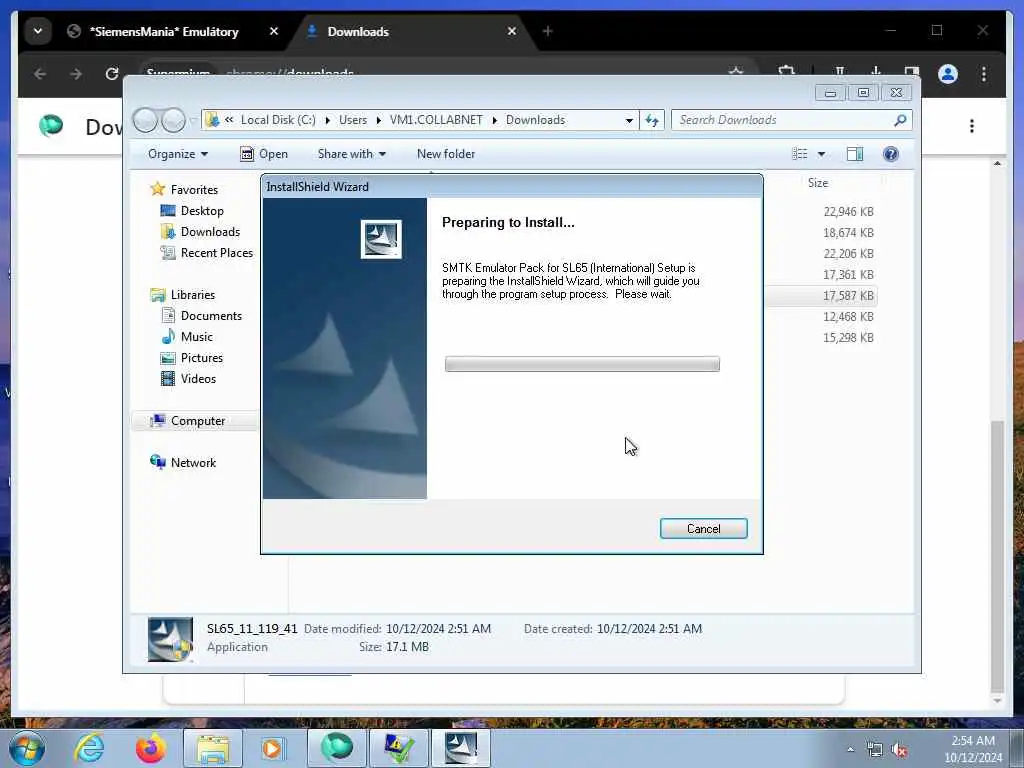1024x768 pixels.
Task: Open the browser profile avatar
Action: [x=948, y=74]
